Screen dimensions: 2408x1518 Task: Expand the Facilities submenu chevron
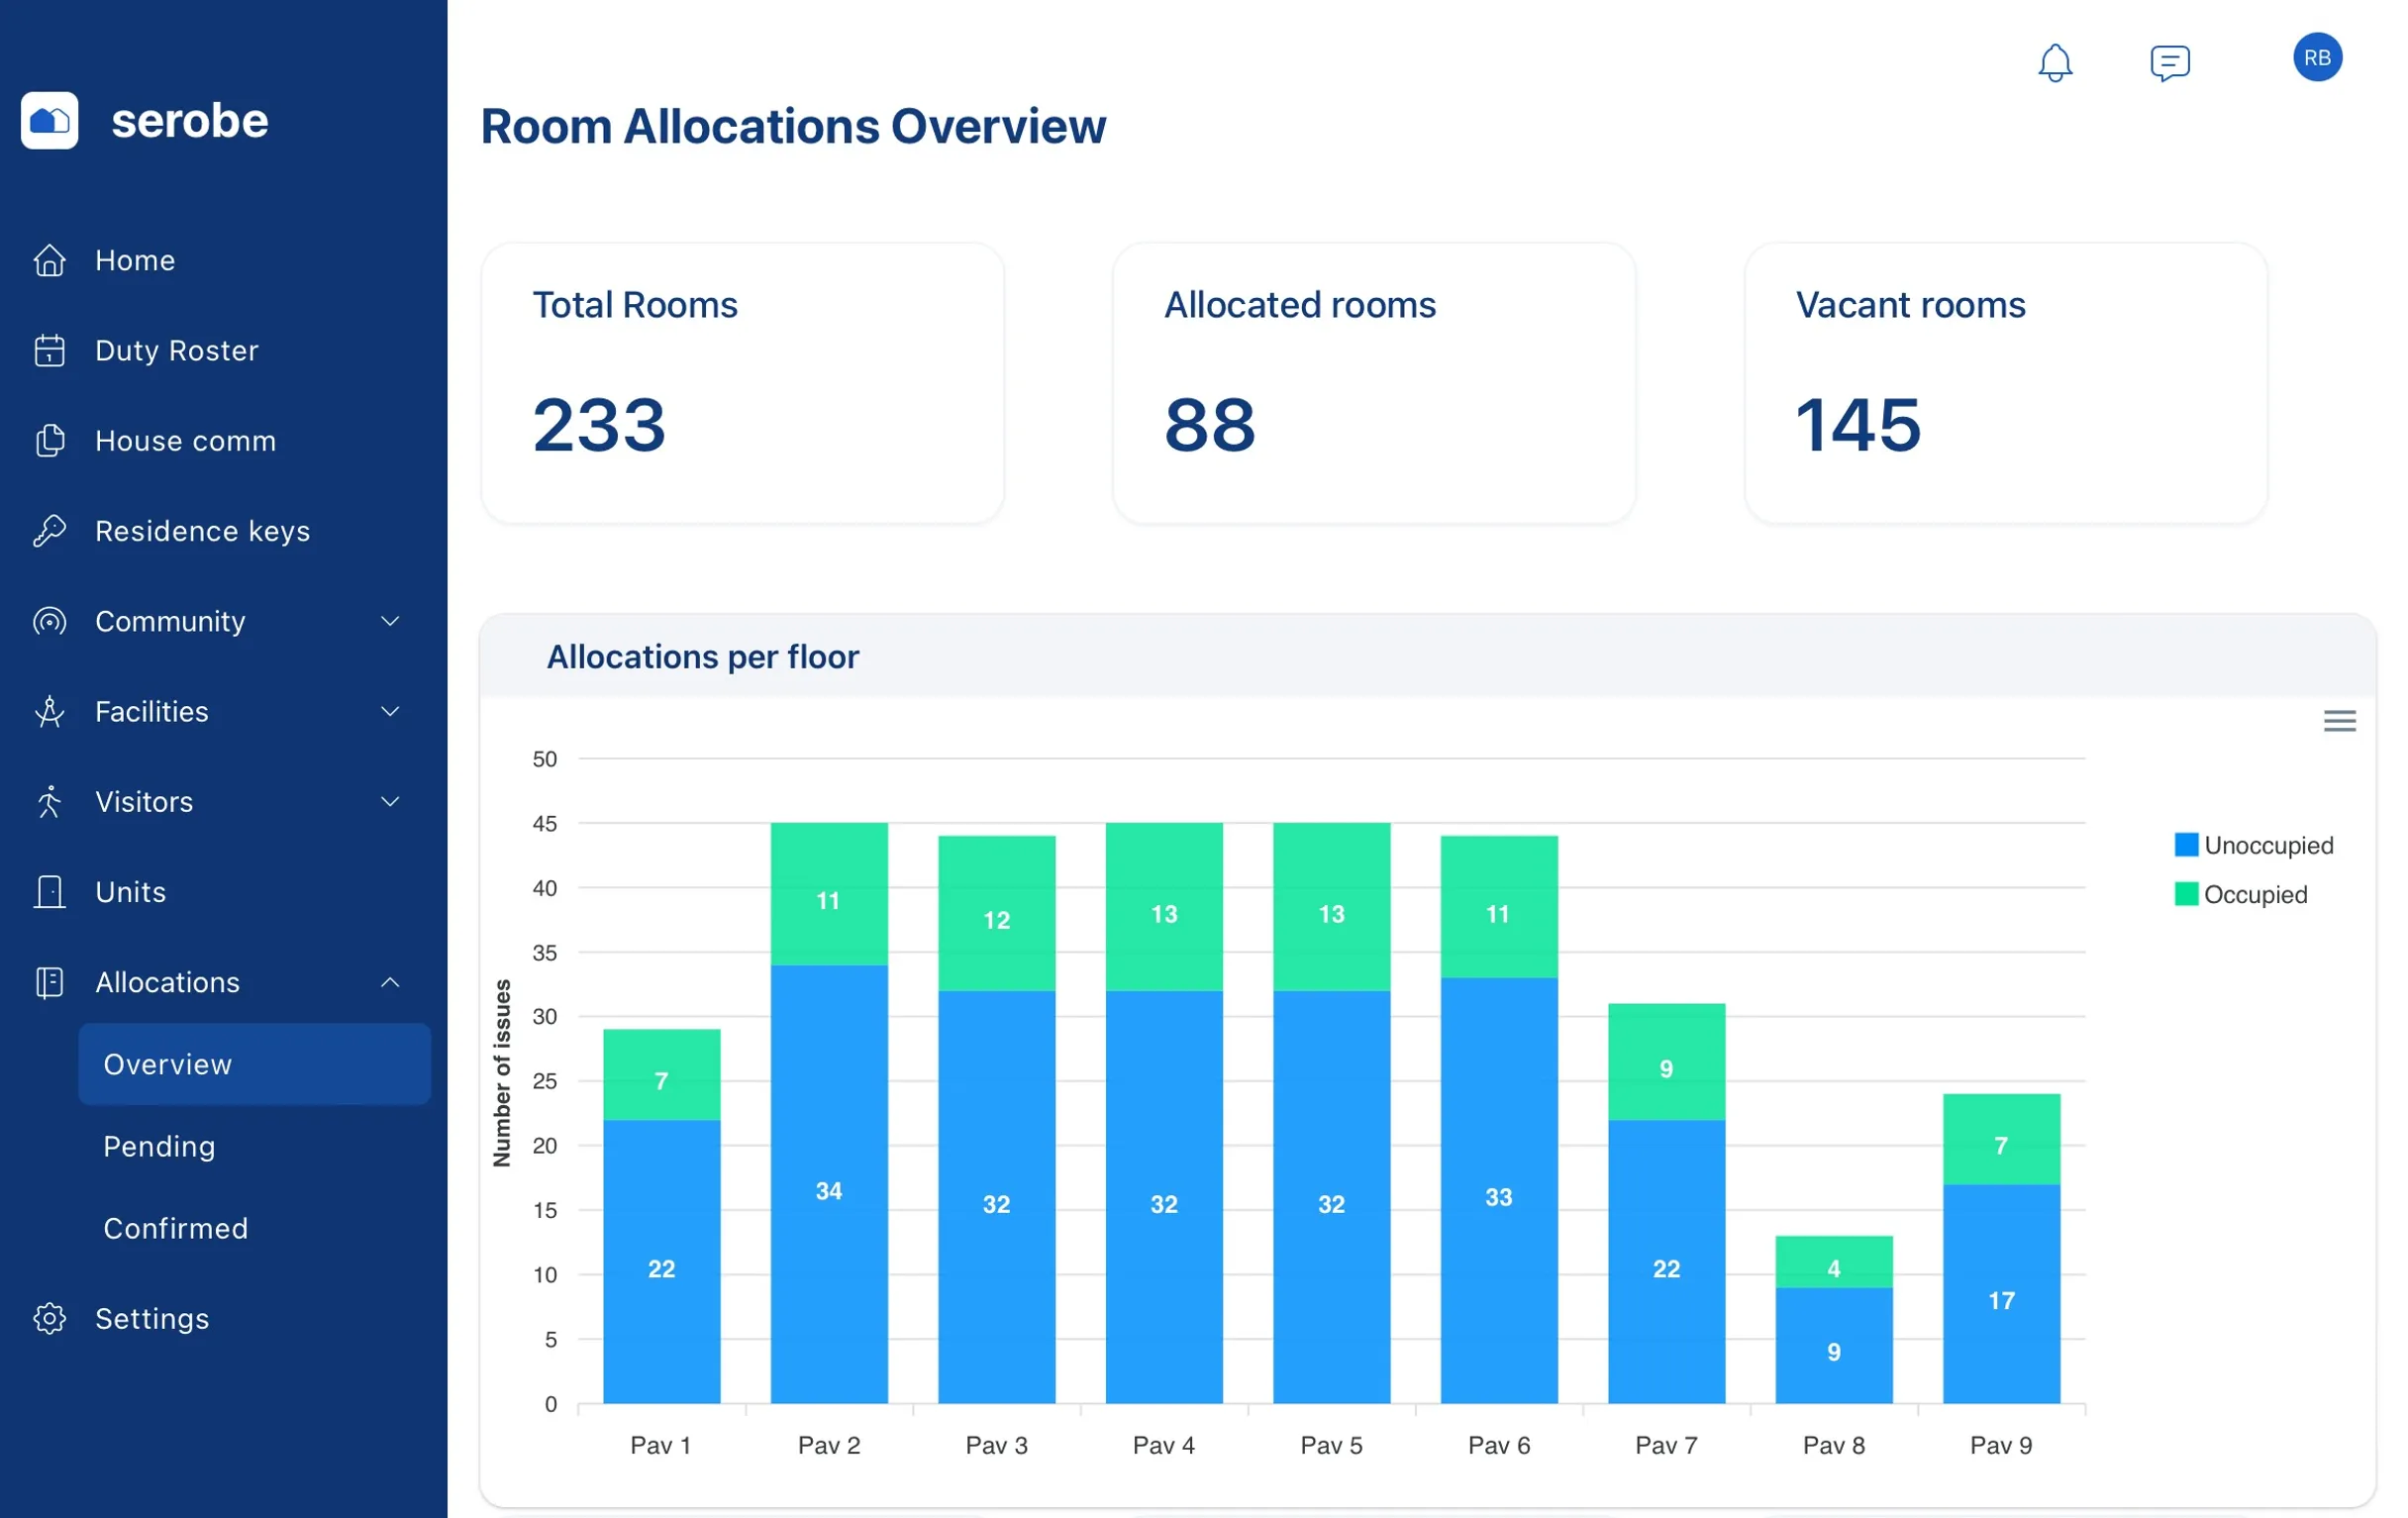point(390,711)
